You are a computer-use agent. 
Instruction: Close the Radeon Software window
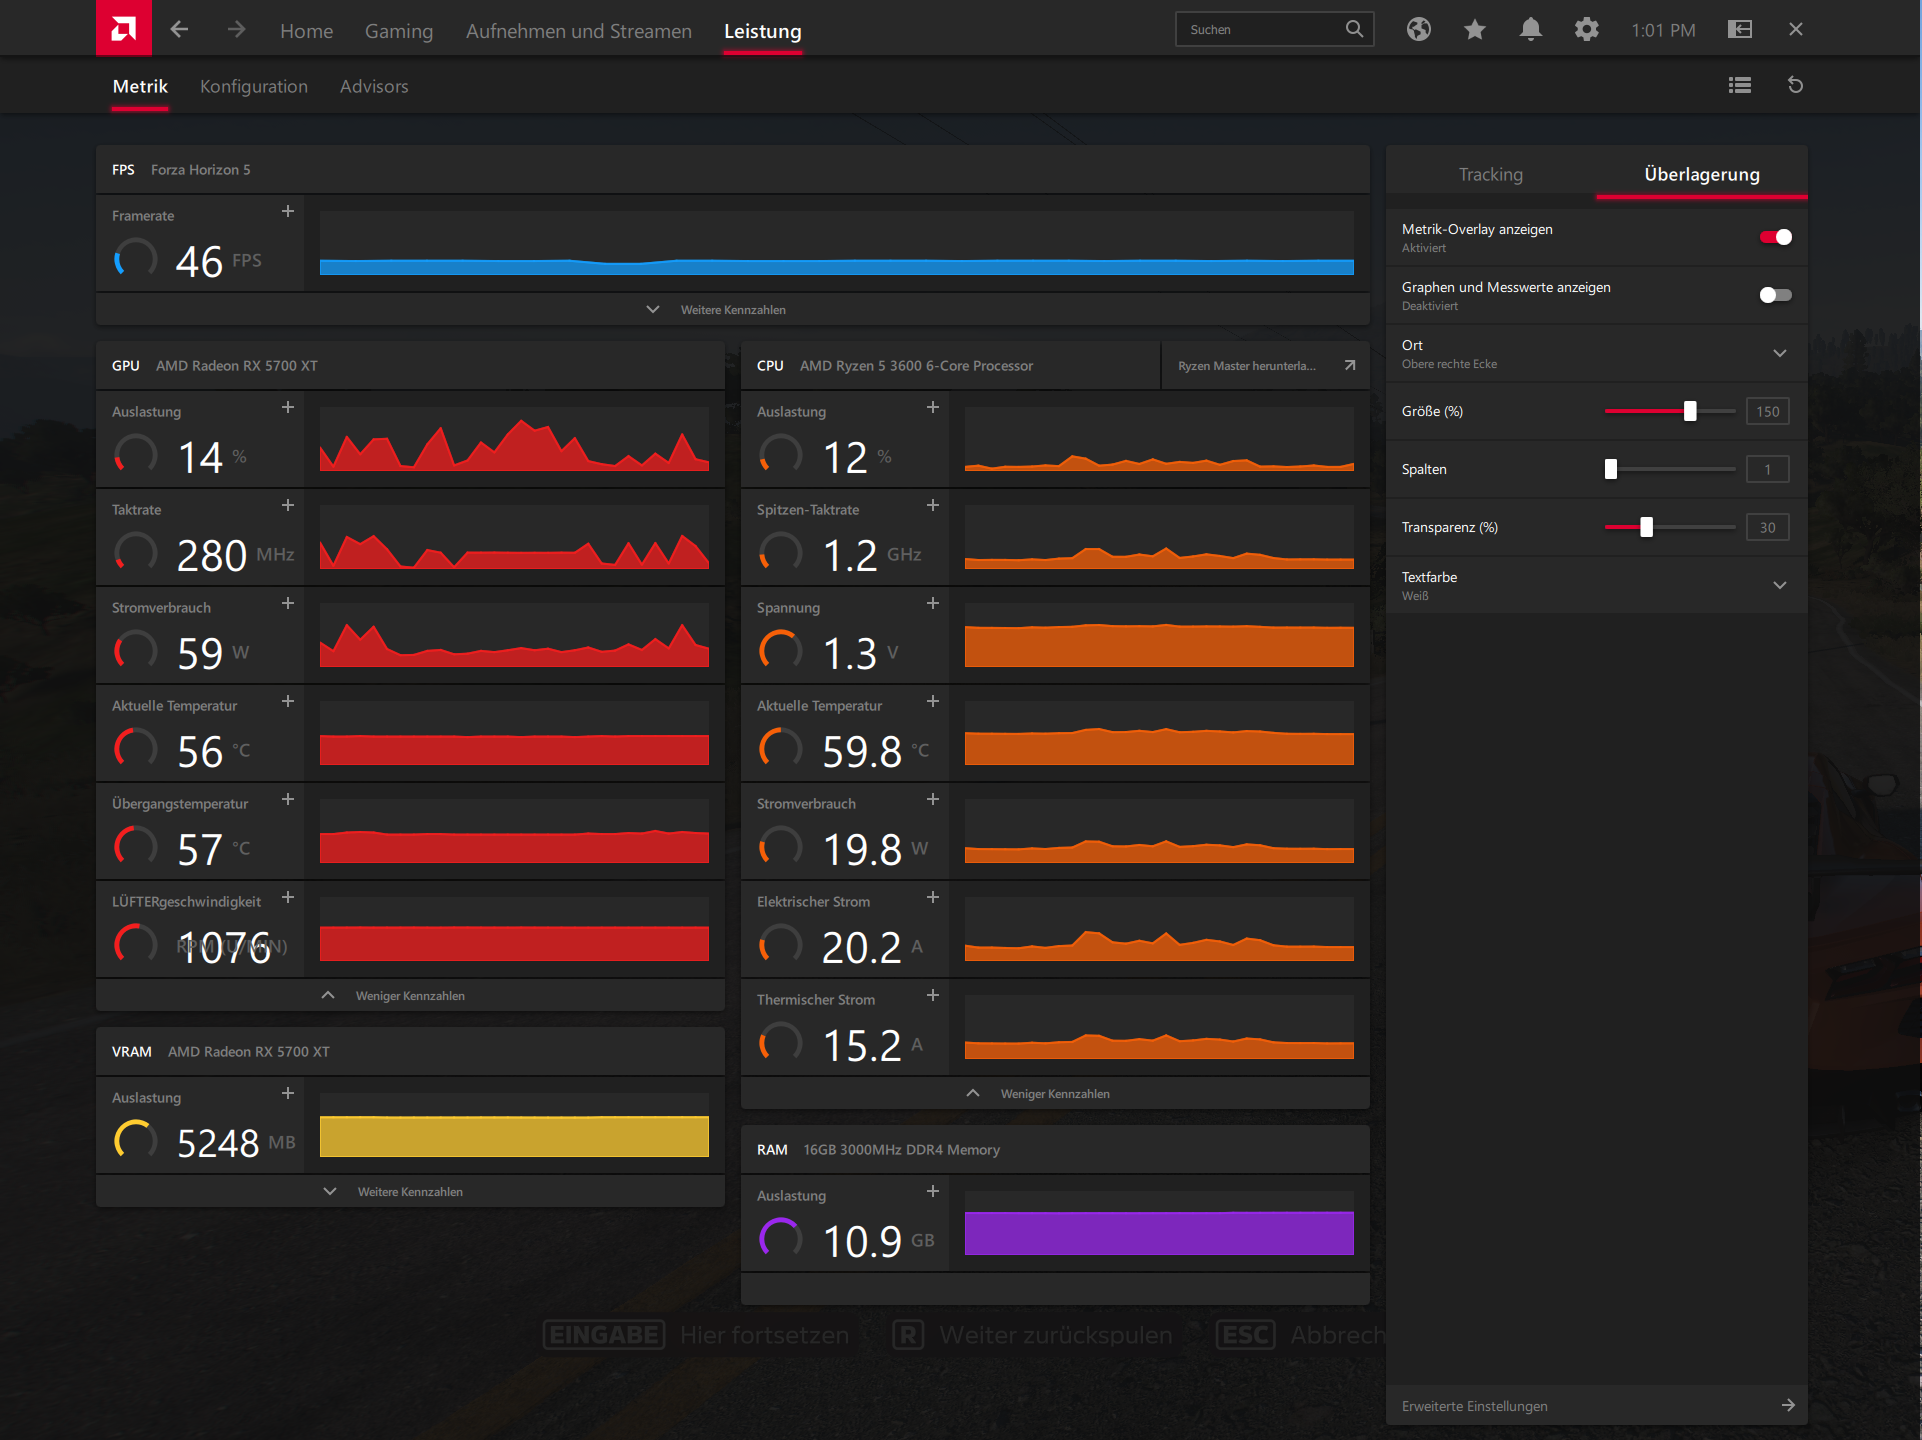click(1795, 29)
